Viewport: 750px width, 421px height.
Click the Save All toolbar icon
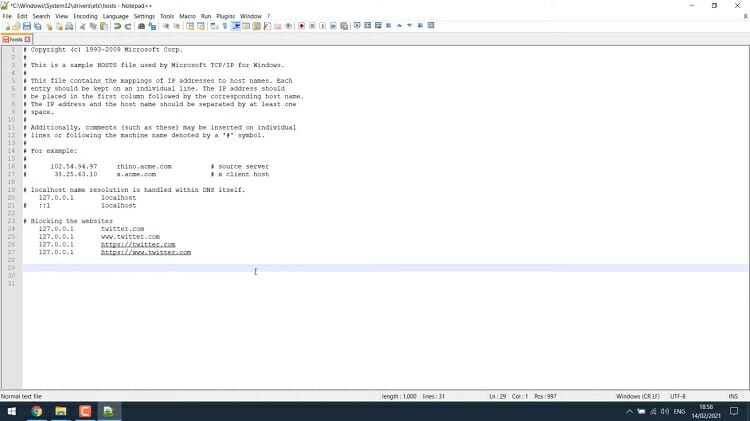(x=37, y=26)
